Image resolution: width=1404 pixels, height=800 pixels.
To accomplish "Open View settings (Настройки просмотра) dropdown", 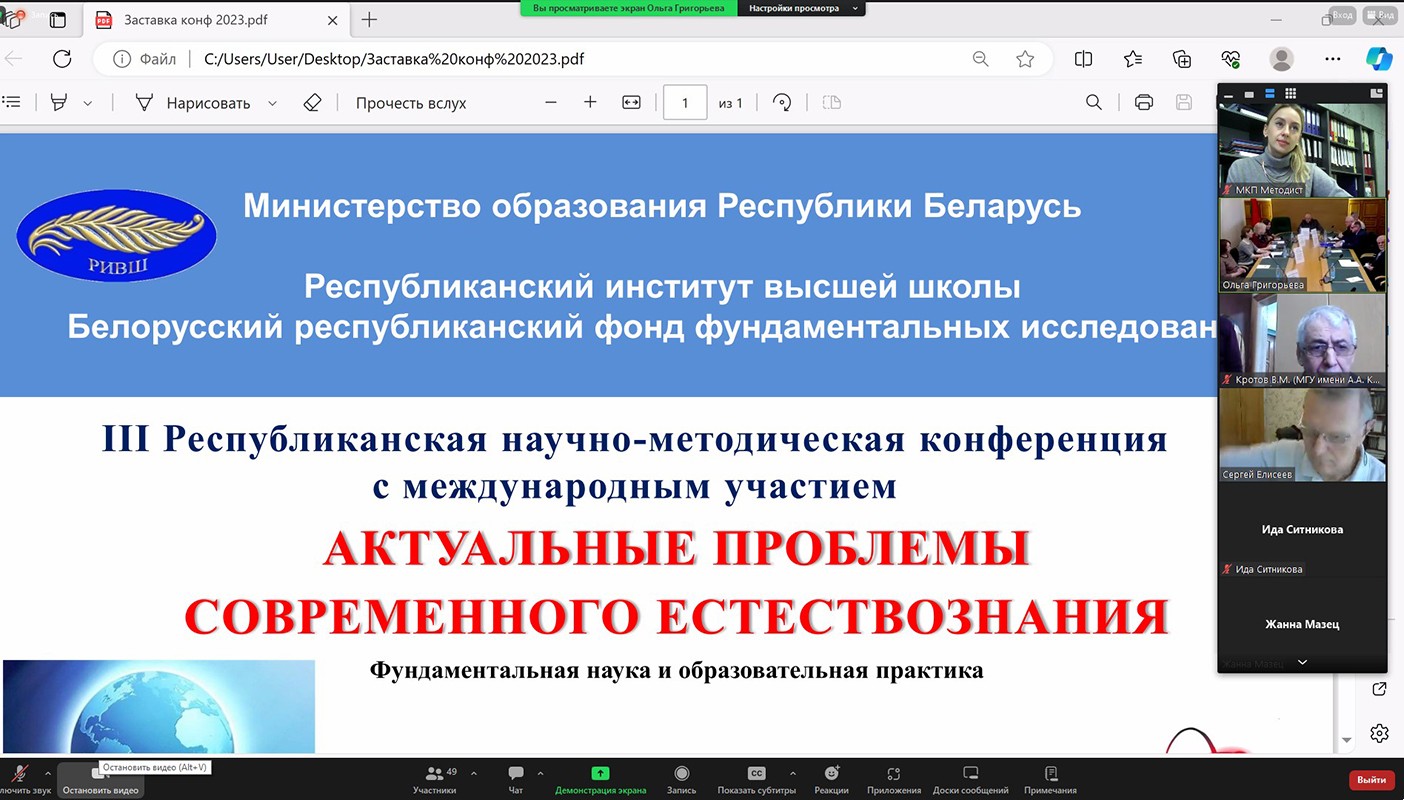I will (802, 8).
